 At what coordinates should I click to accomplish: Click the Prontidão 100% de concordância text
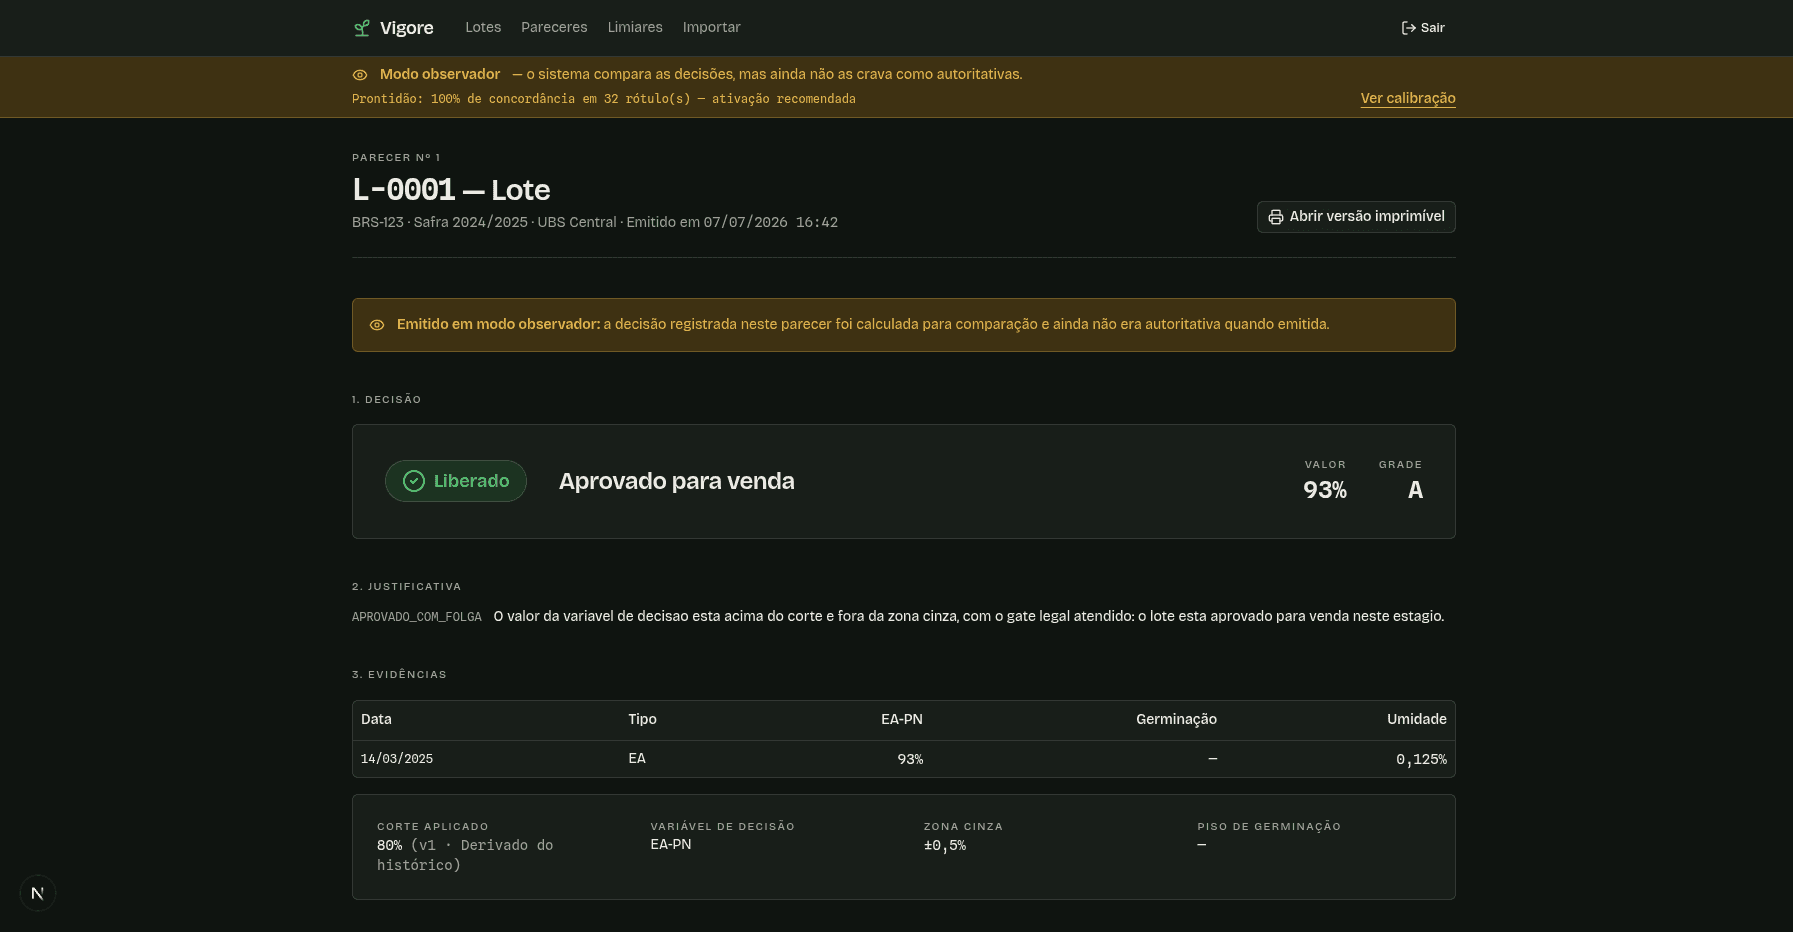[x=604, y=99]
